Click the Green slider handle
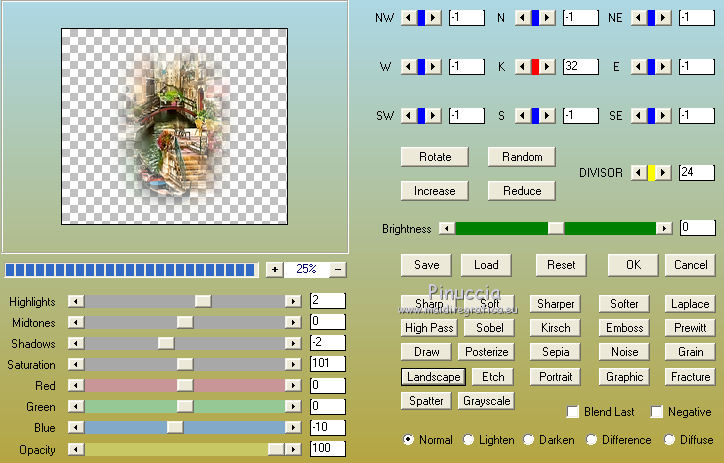 [185, 406]
